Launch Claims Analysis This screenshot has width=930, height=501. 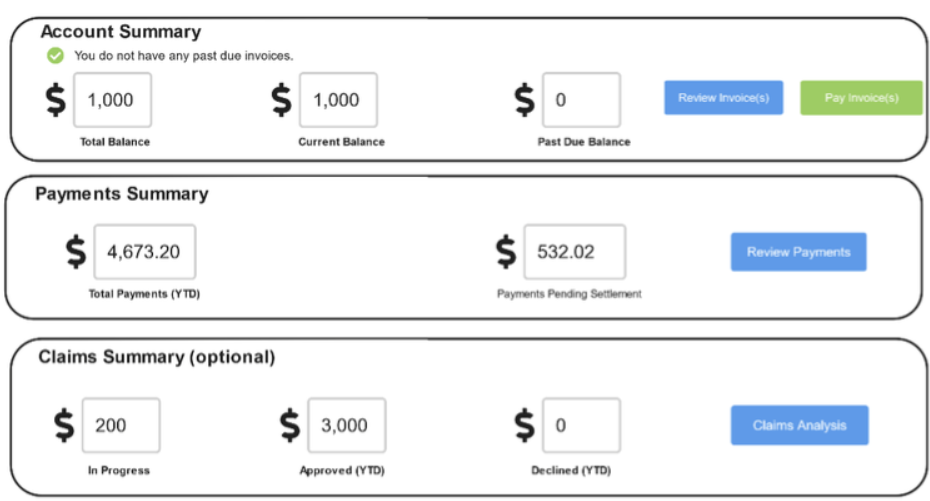(800, 425)
